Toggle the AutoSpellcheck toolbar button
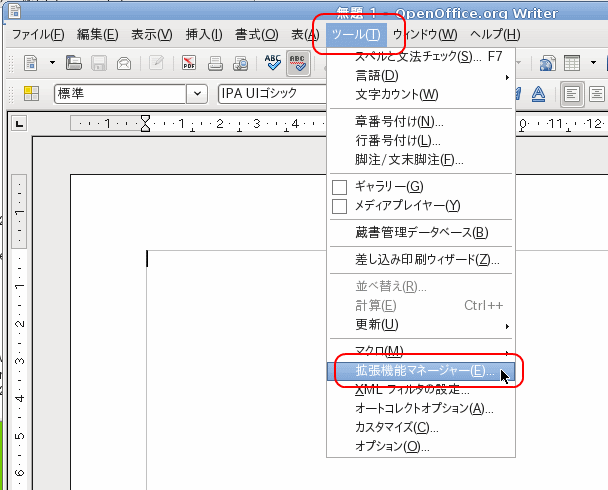Viewport: 608px width, 490px height. coord(298,64)
